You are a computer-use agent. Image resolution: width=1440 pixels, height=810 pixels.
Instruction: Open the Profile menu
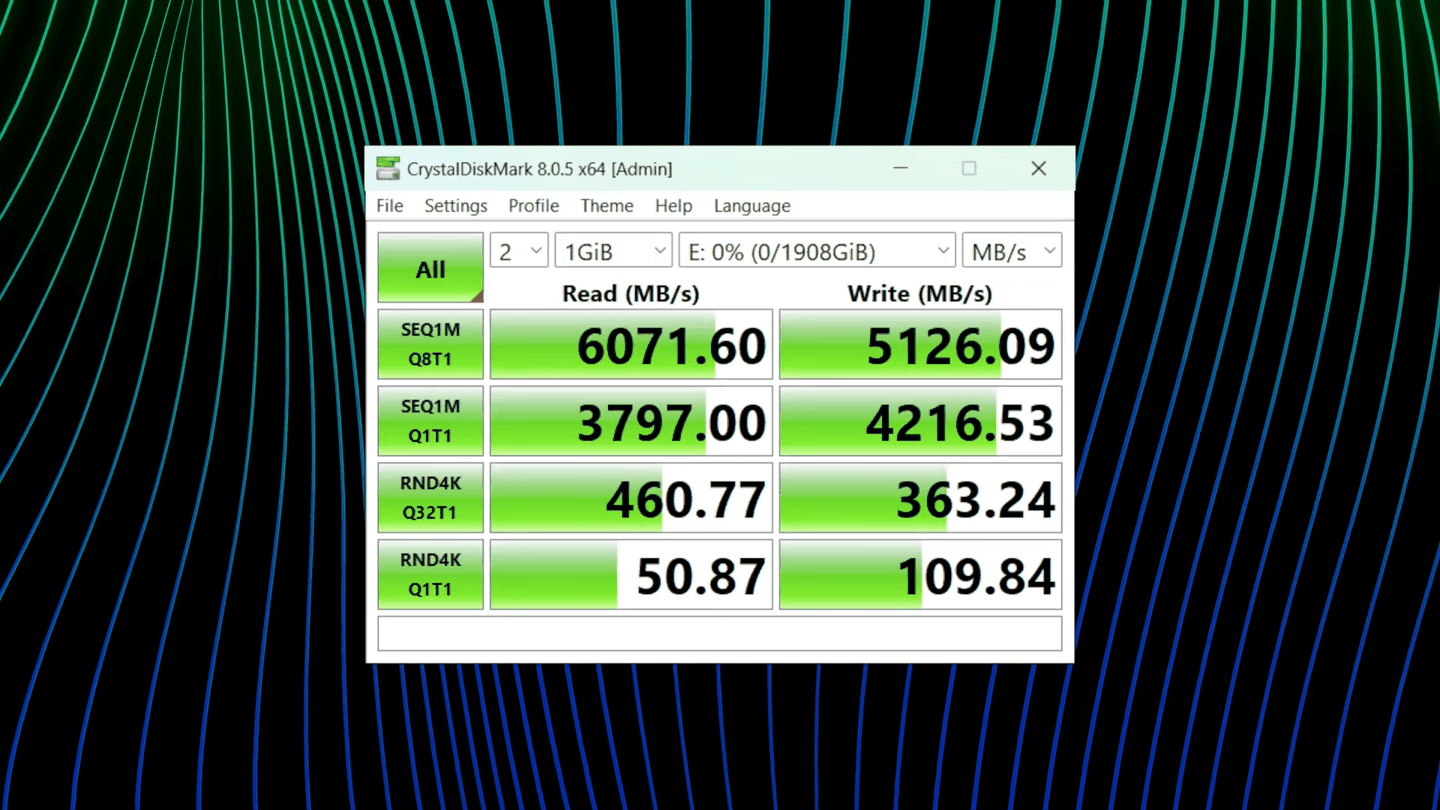[x=533, y=206]
